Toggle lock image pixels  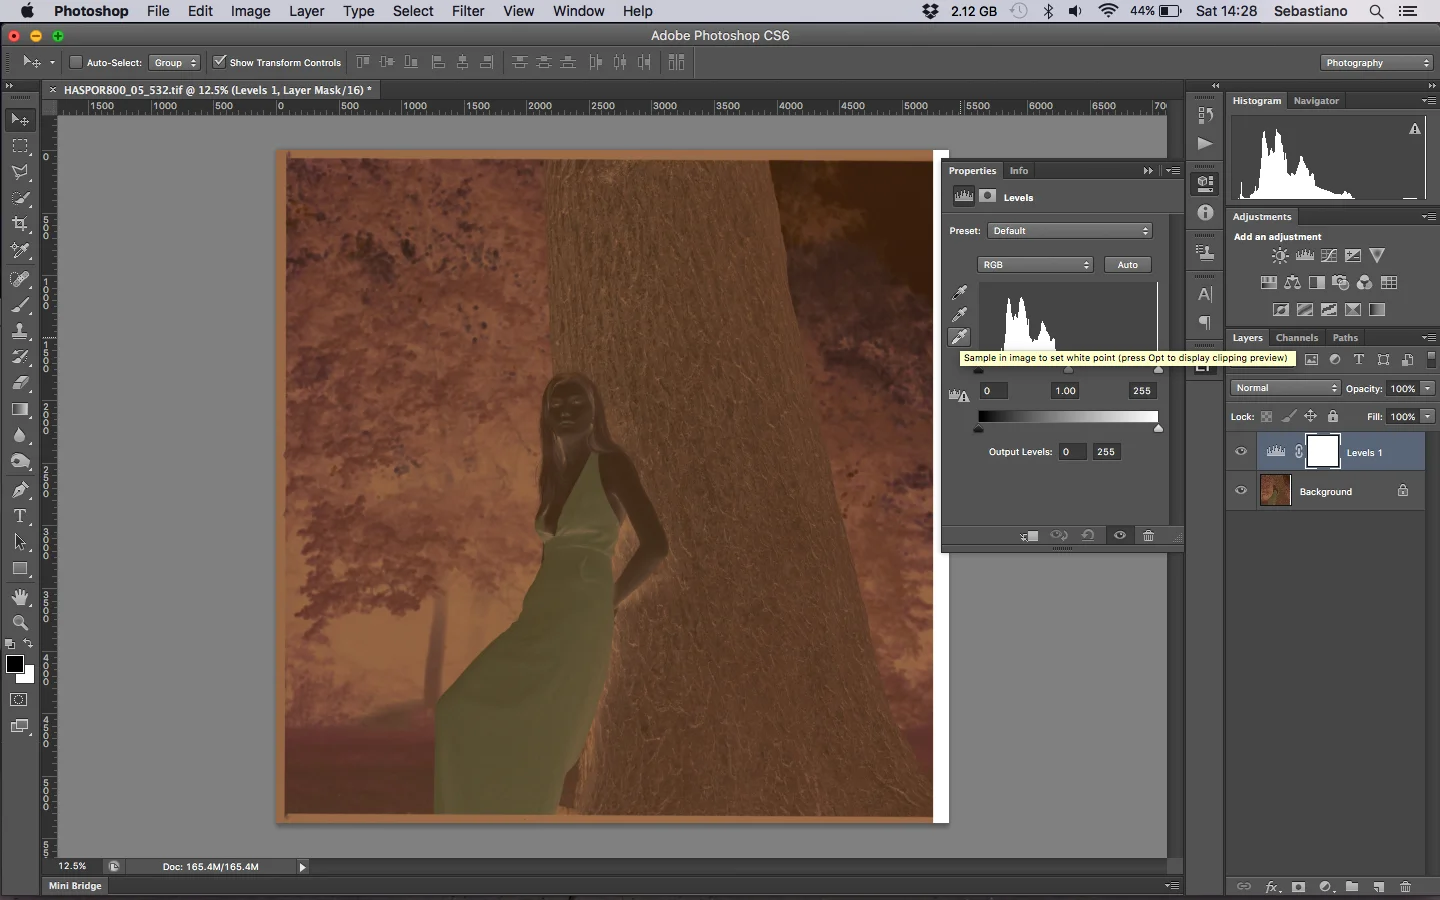coord(1289,416)
